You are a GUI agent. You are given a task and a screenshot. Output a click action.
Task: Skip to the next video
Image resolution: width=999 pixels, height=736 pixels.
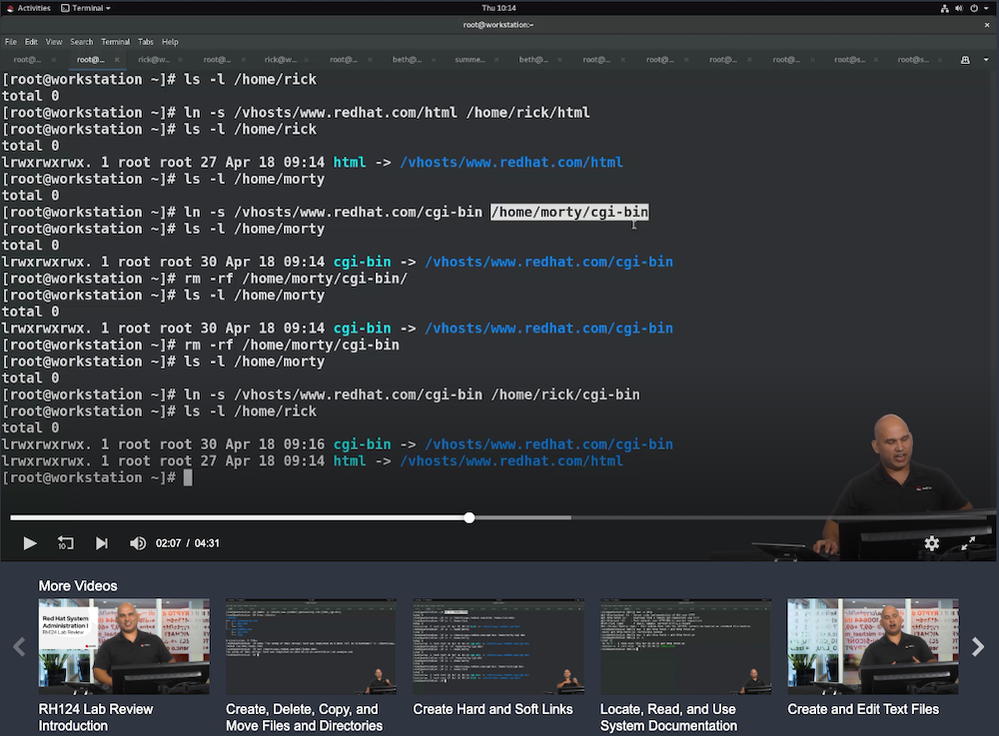click(101, 543)
